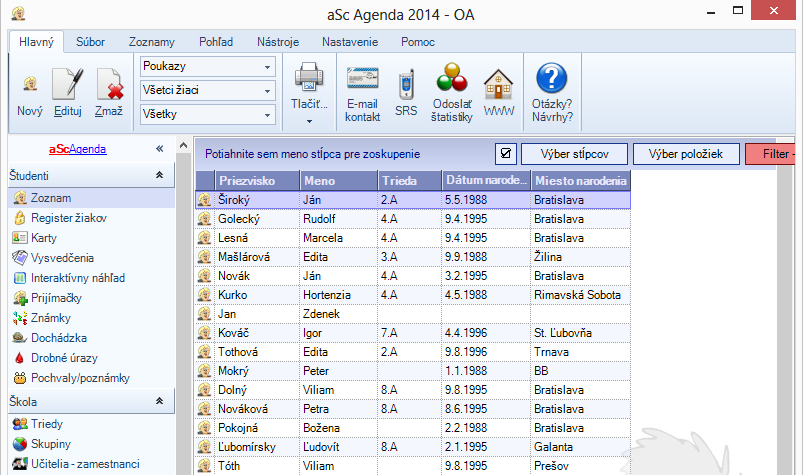This screenshot has height=475, width=803.
Task: Open the Všetci žiaci dropdown
Action: 207,90
